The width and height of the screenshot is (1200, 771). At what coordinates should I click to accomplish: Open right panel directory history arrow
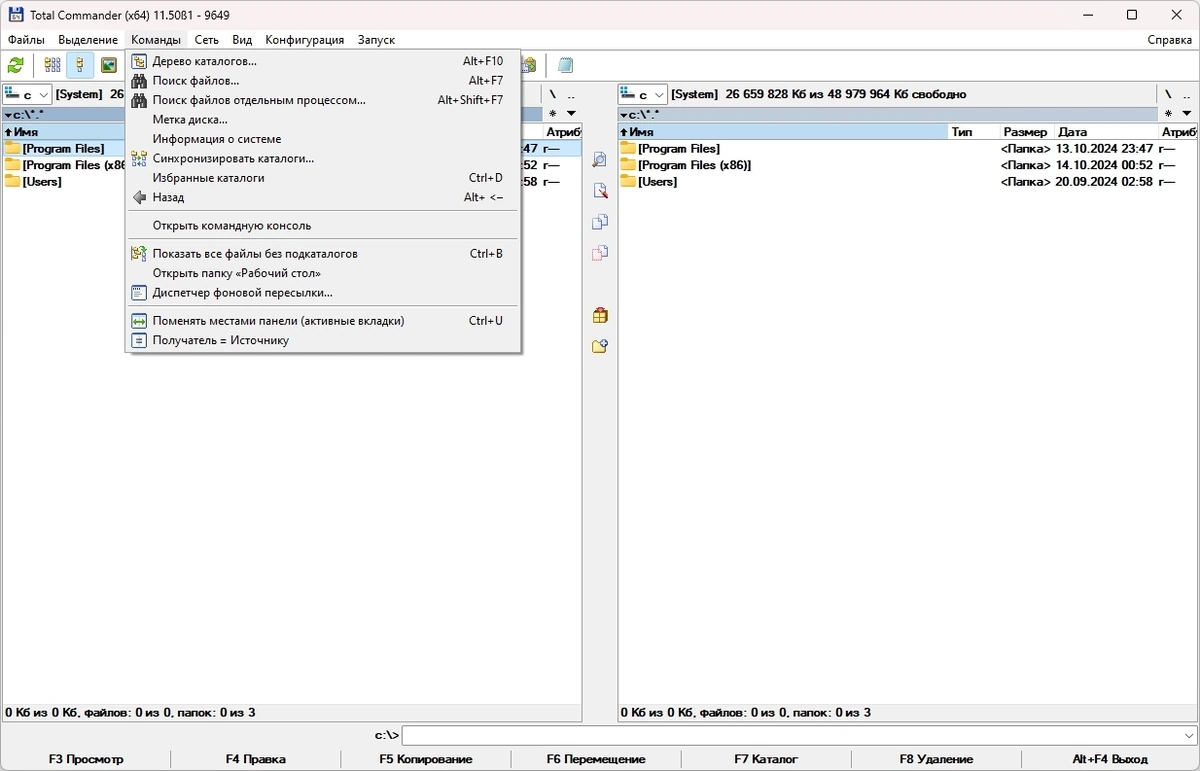pyautogui.click(x=1187, y=114)
